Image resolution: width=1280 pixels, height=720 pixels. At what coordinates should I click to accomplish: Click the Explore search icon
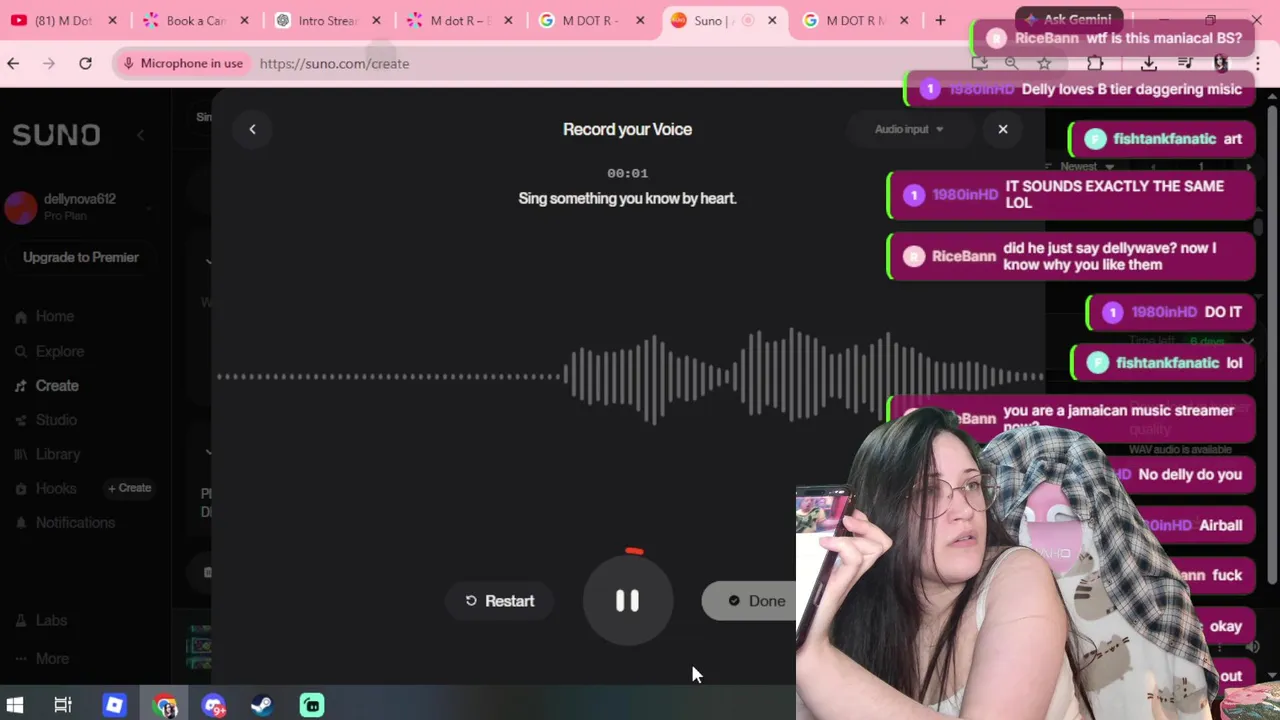click(x=20, y=352)
